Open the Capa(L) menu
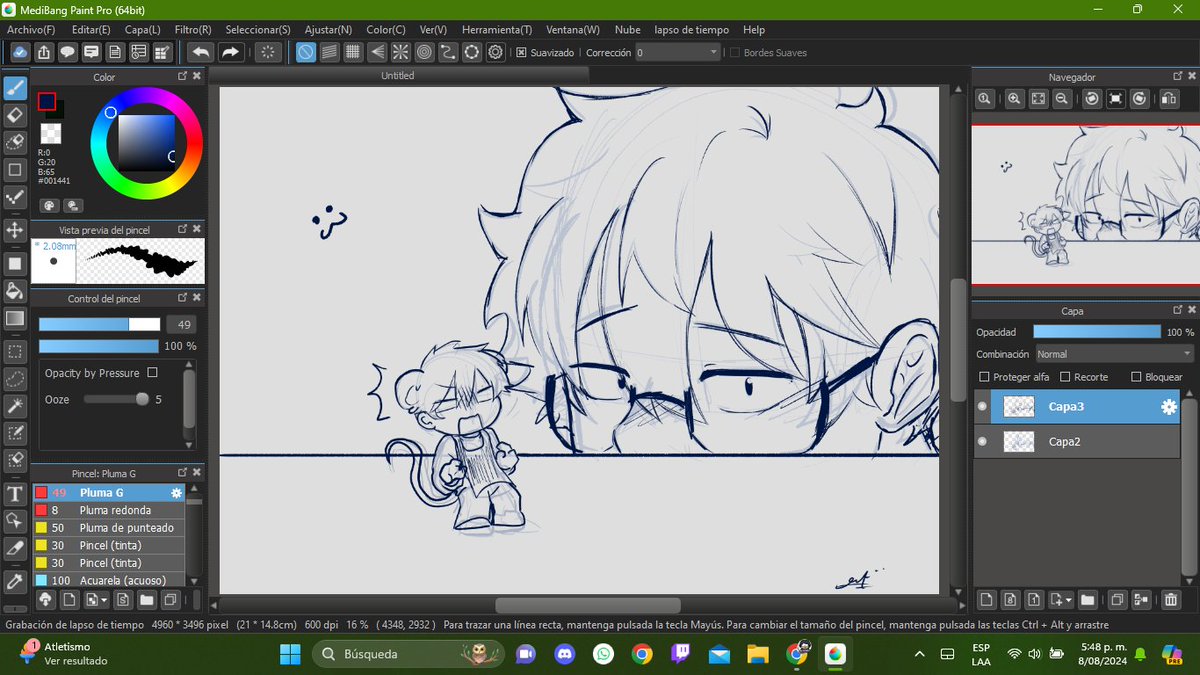The image size is (1200, 675). pos(142,30)
